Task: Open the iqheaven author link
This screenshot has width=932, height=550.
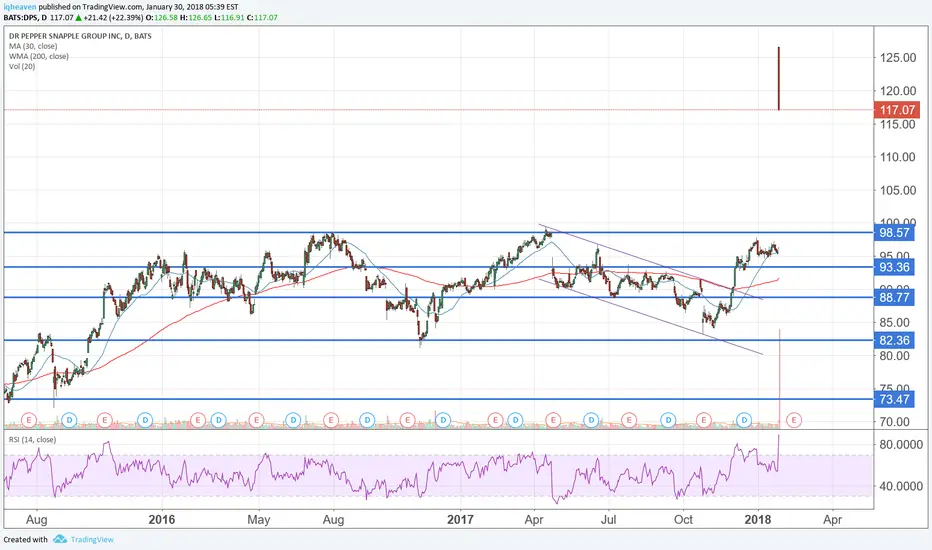Action: (x=20, y=7)
